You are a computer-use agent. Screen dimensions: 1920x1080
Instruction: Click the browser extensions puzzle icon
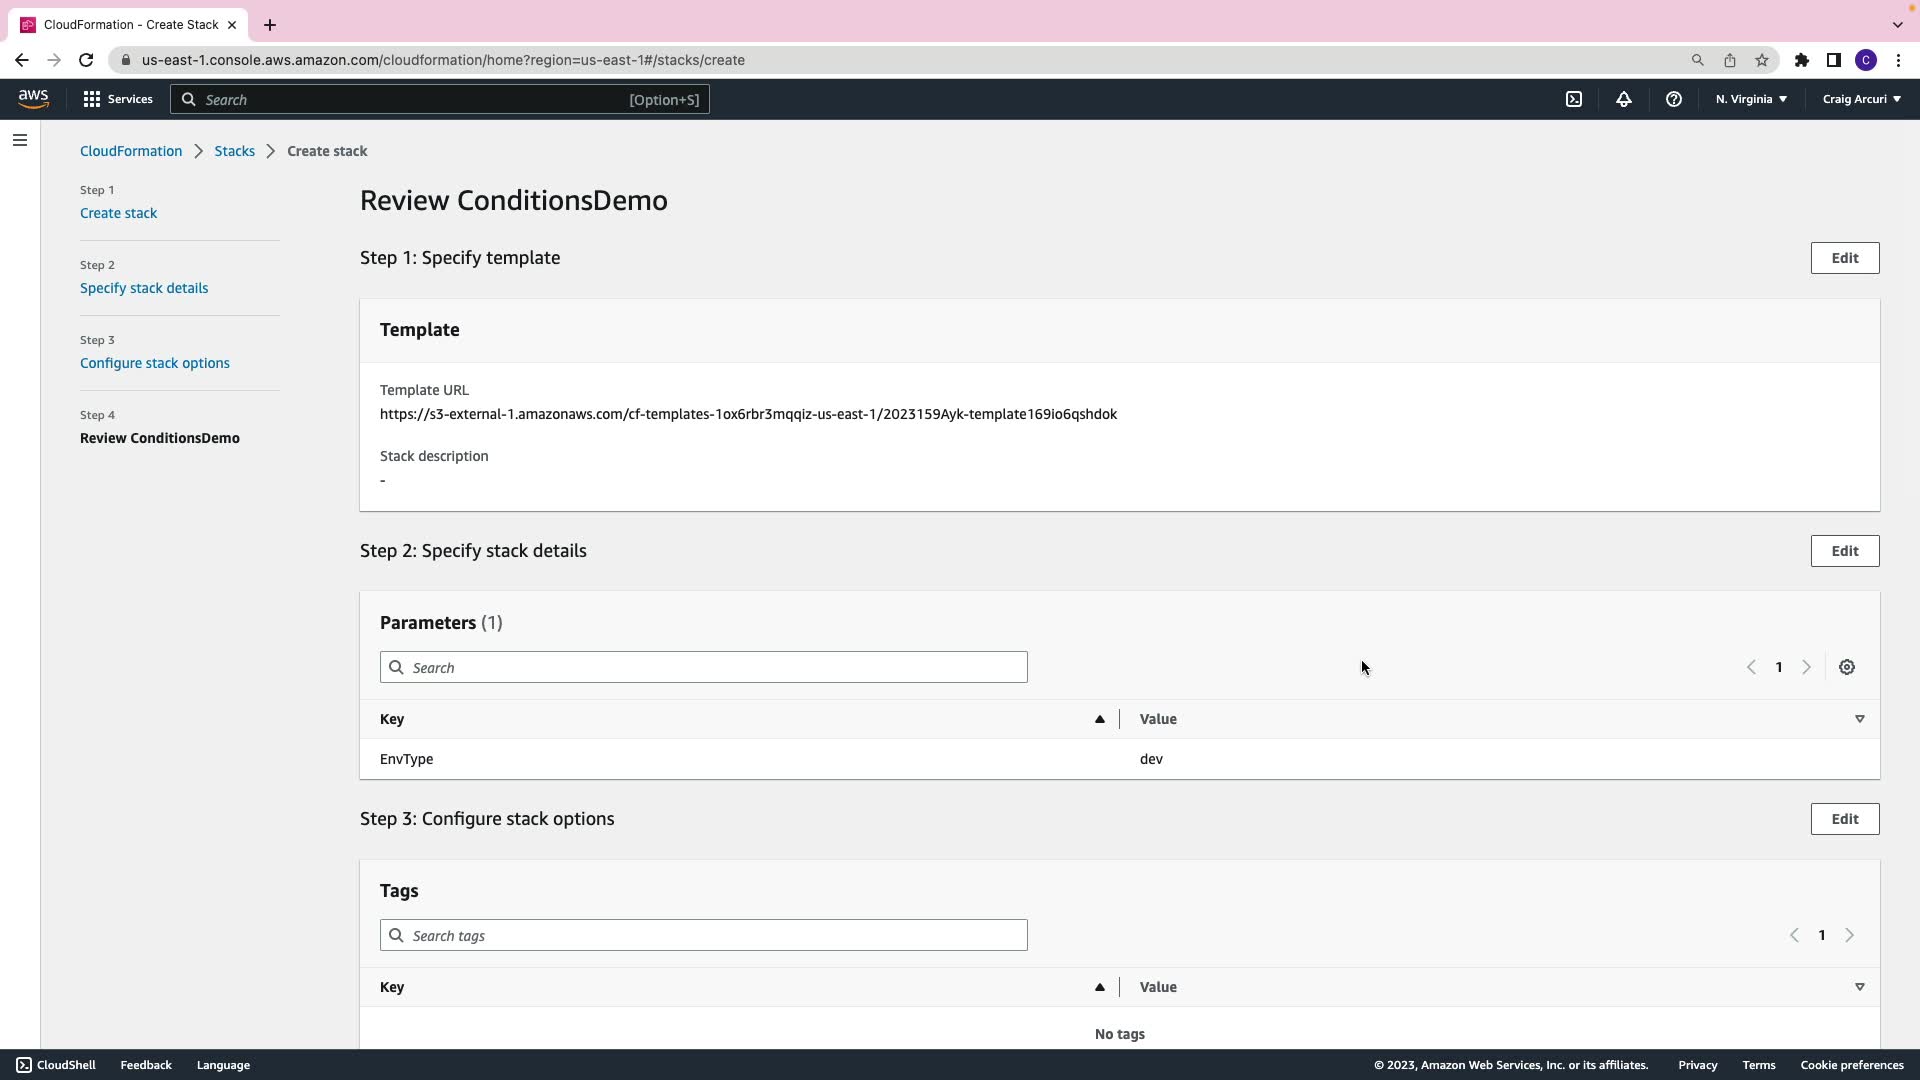[1801, 60]
